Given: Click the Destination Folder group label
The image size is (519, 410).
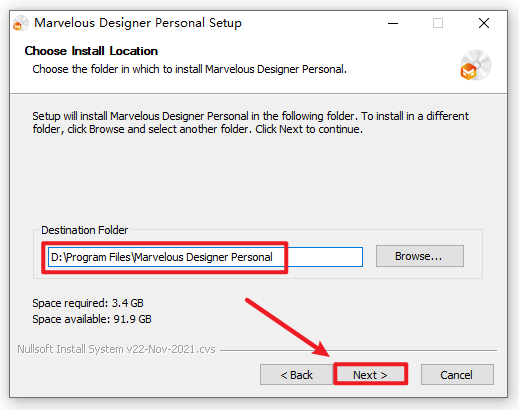Looking at the screenshot, I should [84, 230].
